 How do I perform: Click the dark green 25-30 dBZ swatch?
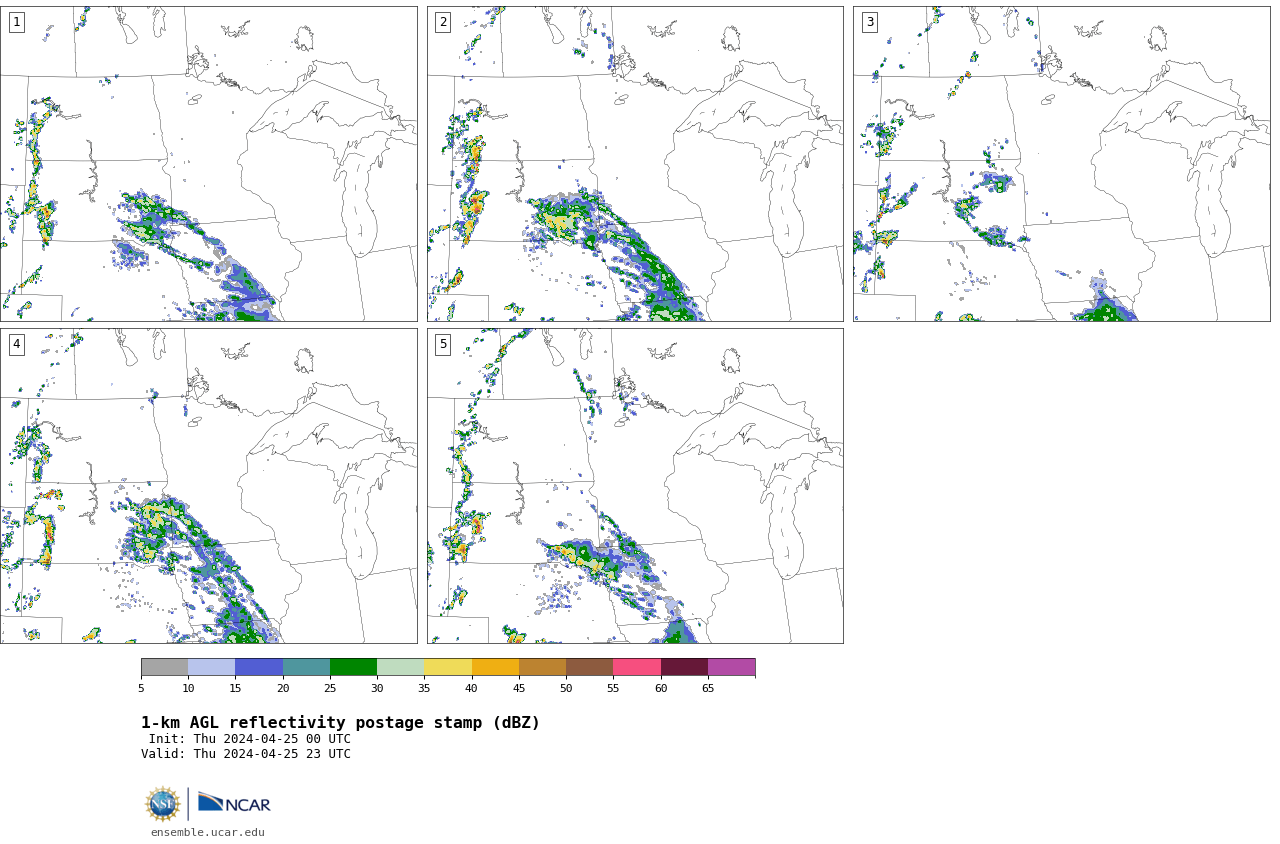pos(353,667)
